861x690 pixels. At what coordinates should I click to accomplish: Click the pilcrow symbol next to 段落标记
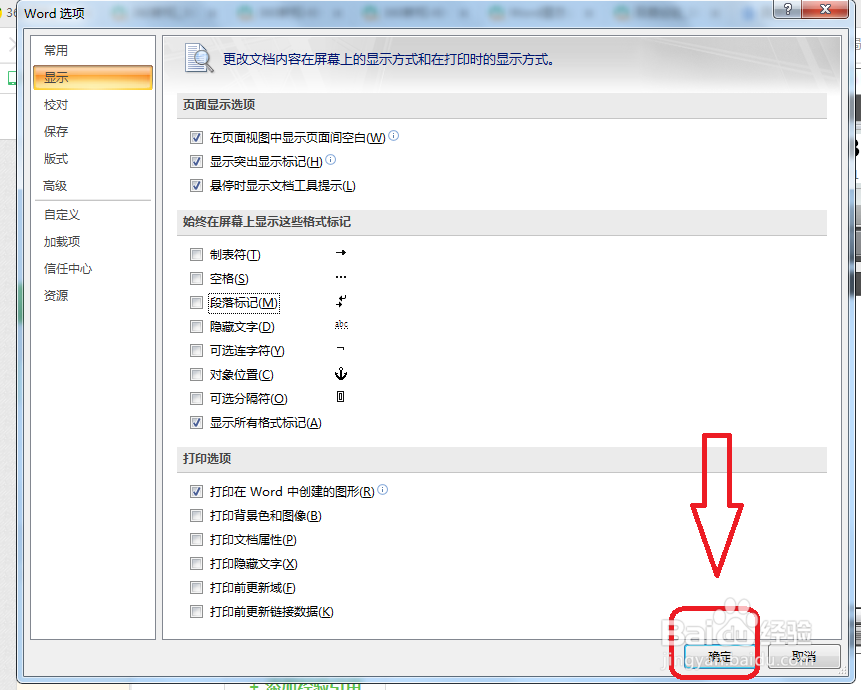(340, 302)
